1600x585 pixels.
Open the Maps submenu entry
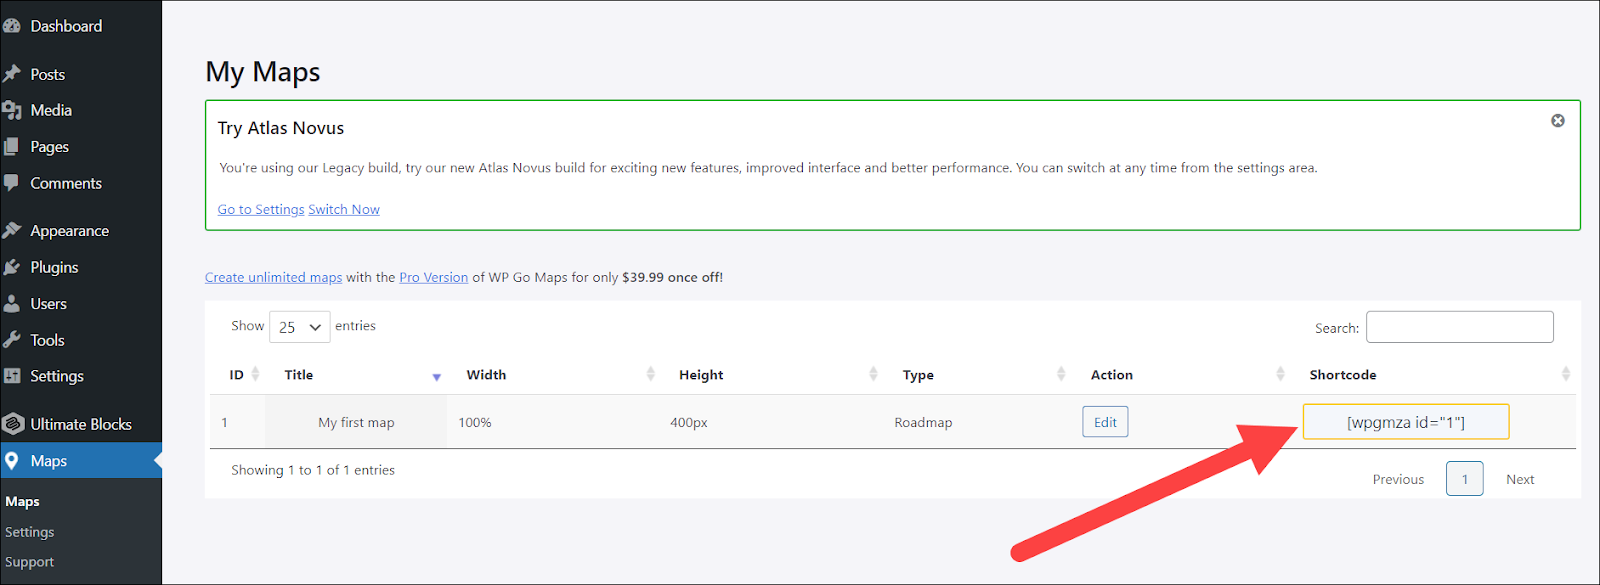[x=22, y=502]
